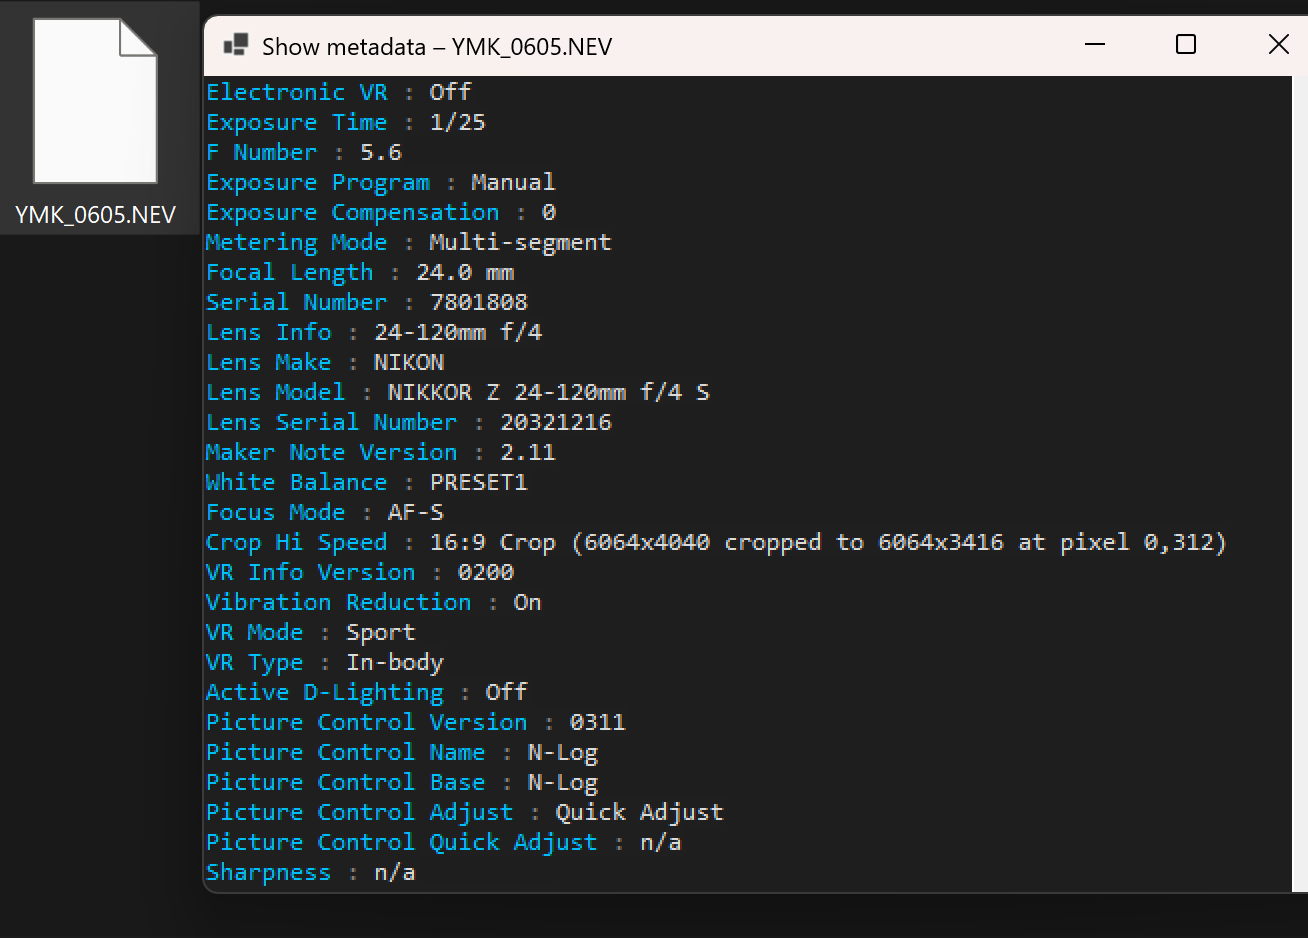This screenshot has height=938, width=1308.
Task: Click the Picture Control Name label
Action: [x=345, y=753]
